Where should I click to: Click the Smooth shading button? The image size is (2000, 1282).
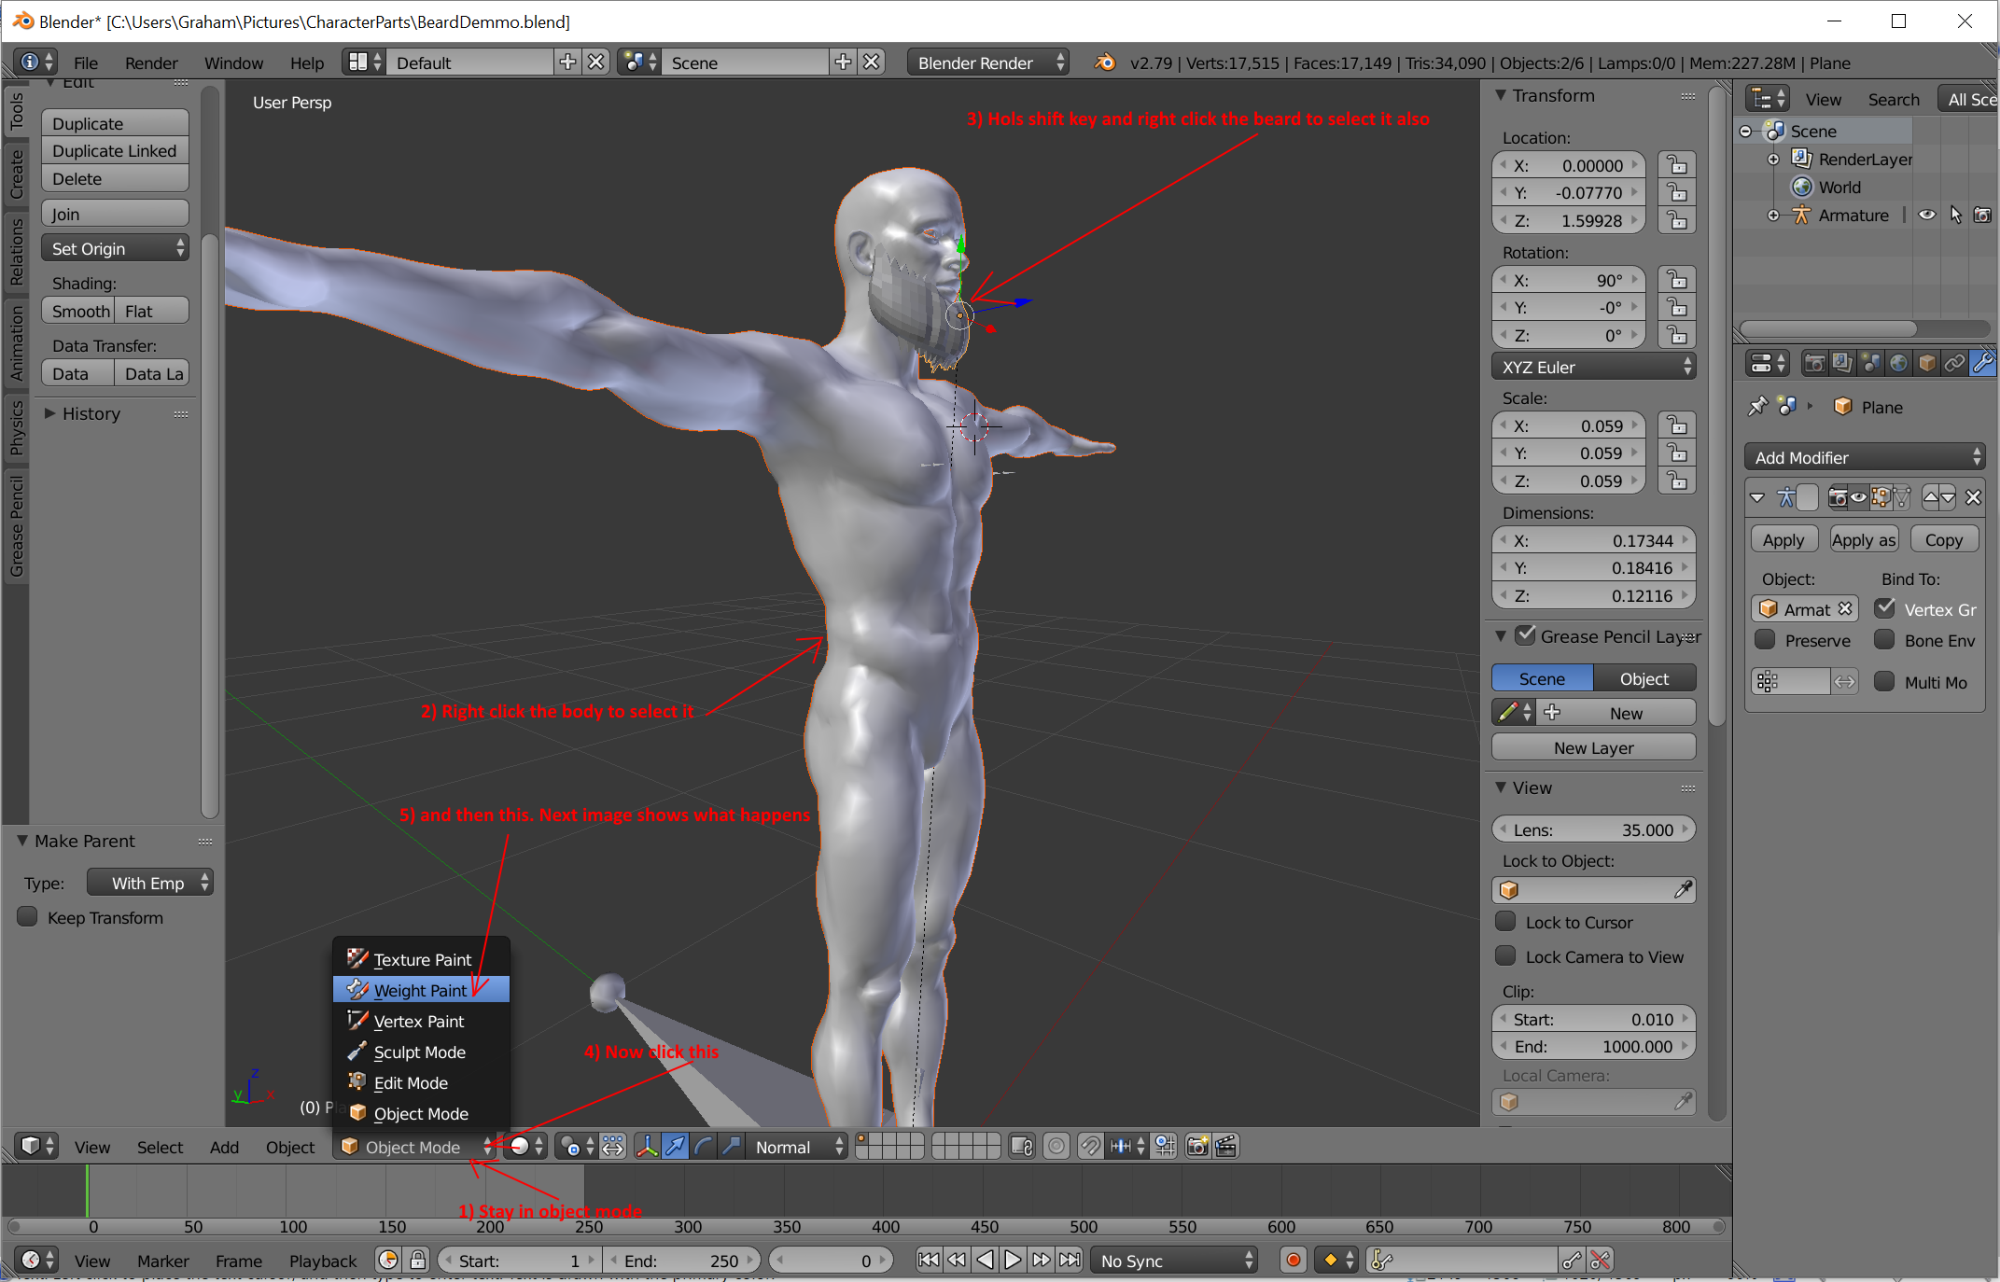(x=78, y=310)
